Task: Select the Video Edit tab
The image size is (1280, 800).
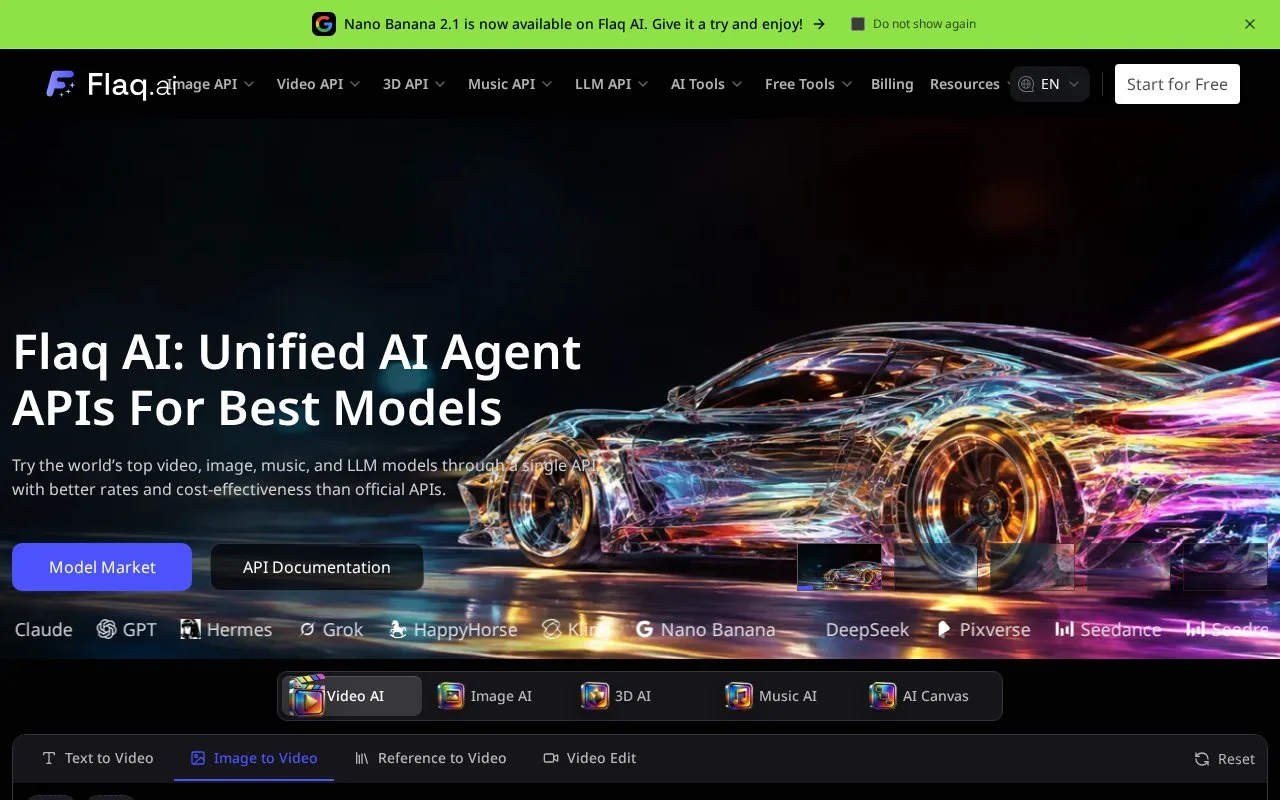Action: coord(589,758)
